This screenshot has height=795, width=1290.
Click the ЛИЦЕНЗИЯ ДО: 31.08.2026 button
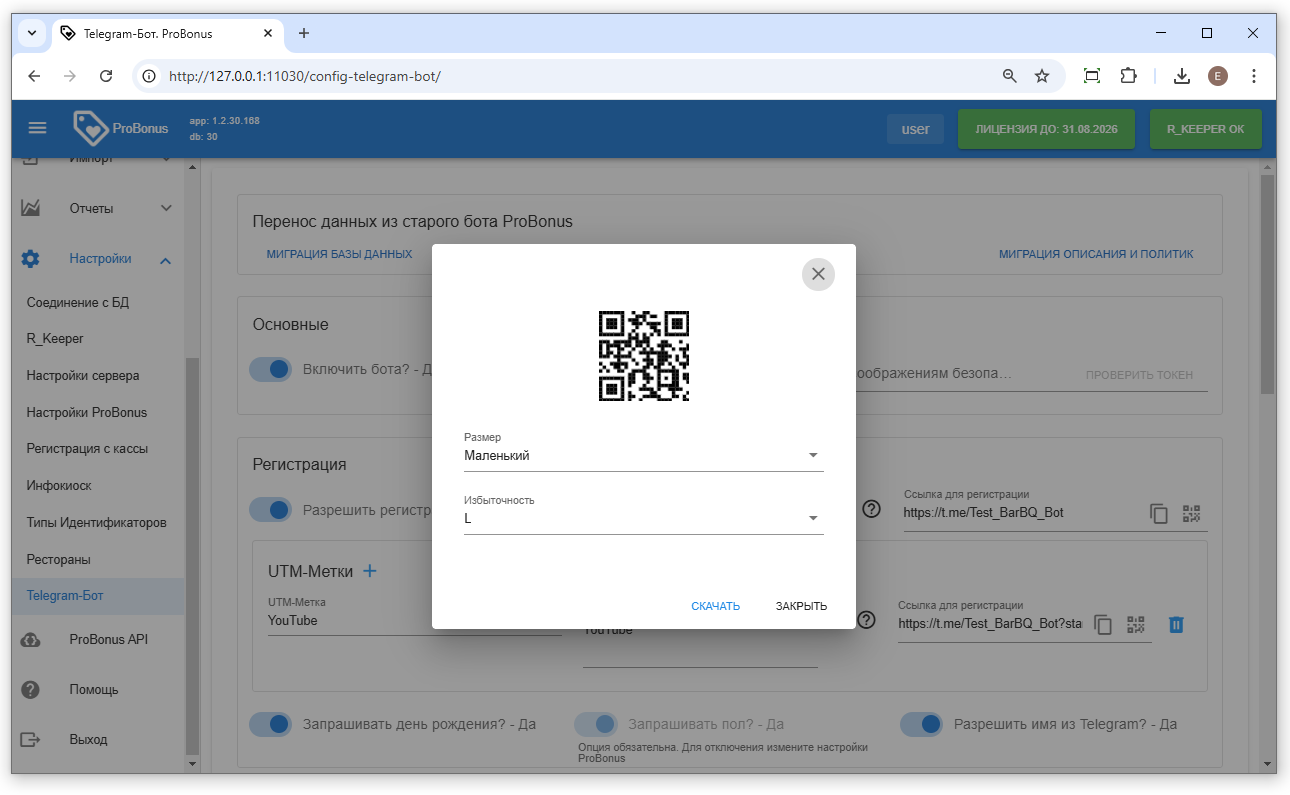[x=1046, y=129]
